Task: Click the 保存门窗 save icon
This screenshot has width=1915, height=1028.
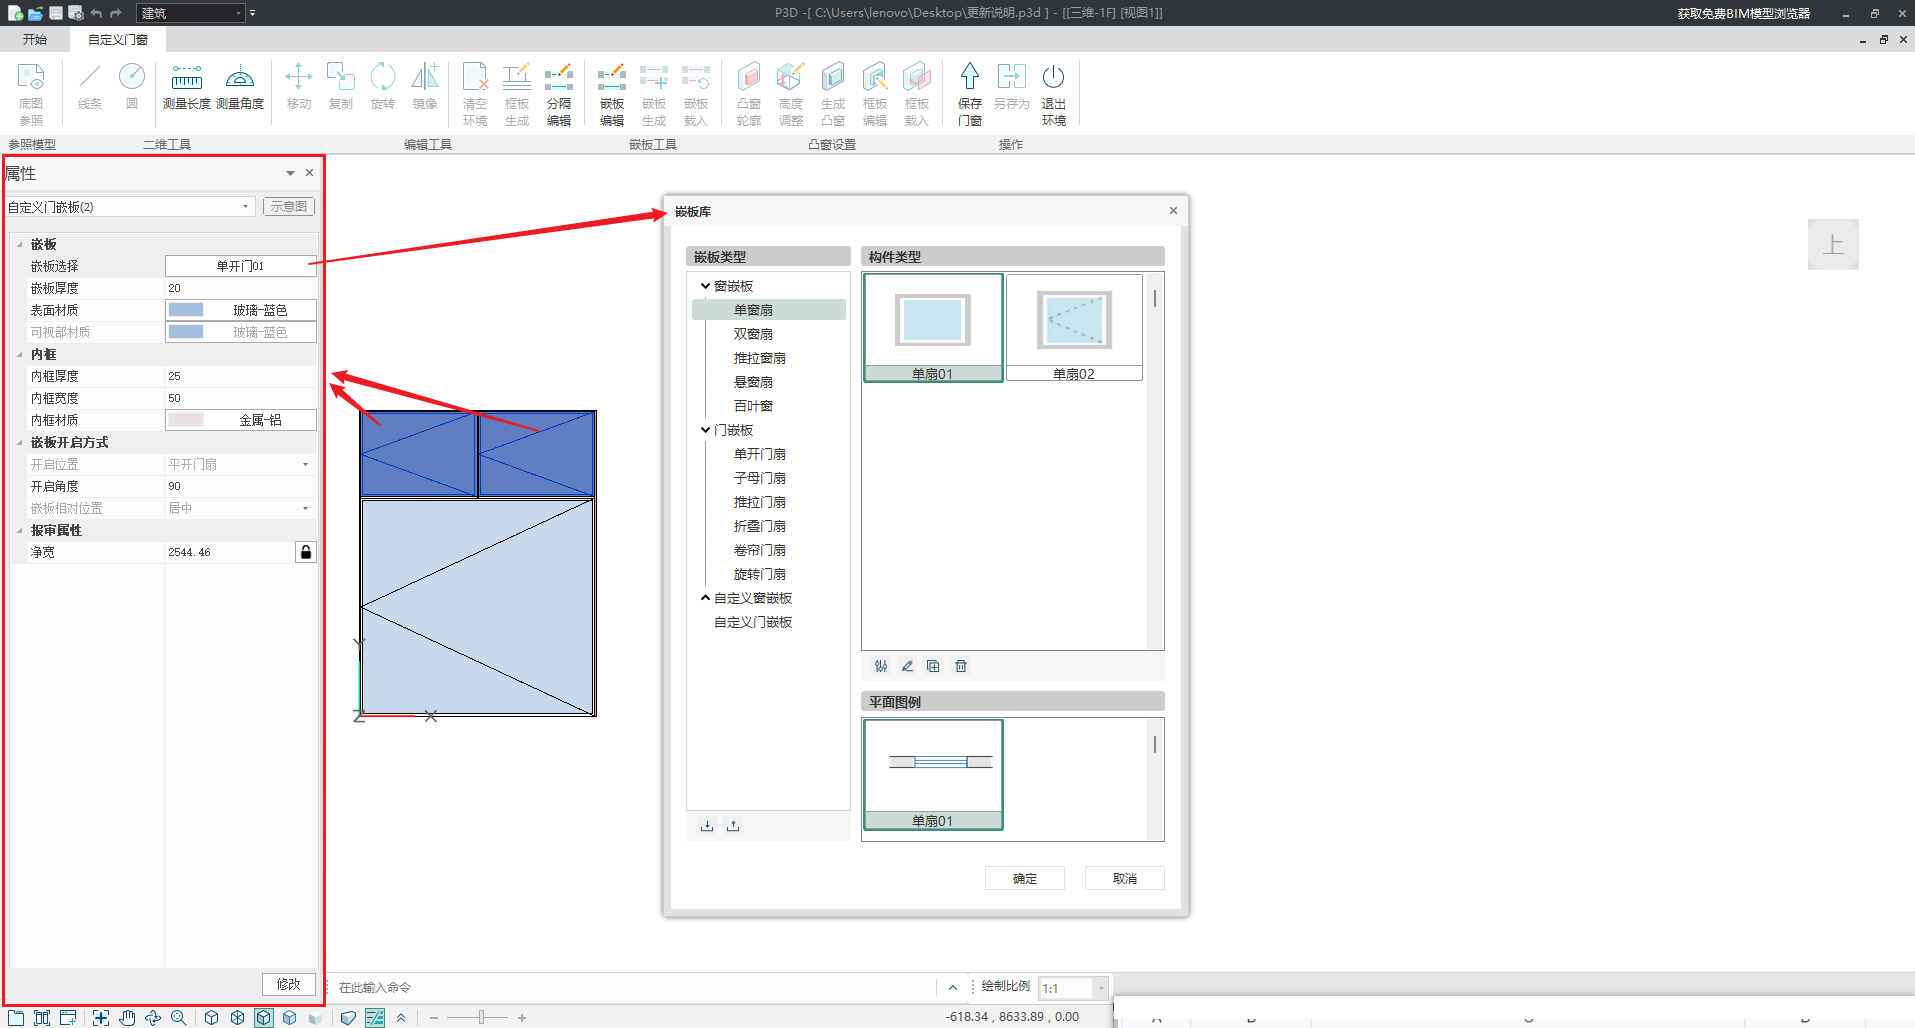Action: pos(969,94)
